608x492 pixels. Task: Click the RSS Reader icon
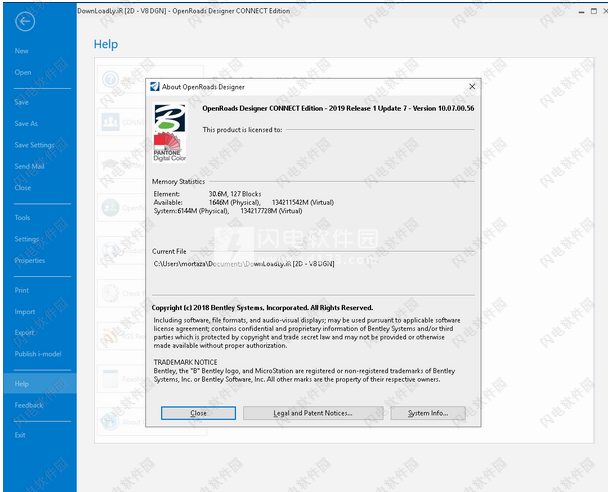coord(110,336)
